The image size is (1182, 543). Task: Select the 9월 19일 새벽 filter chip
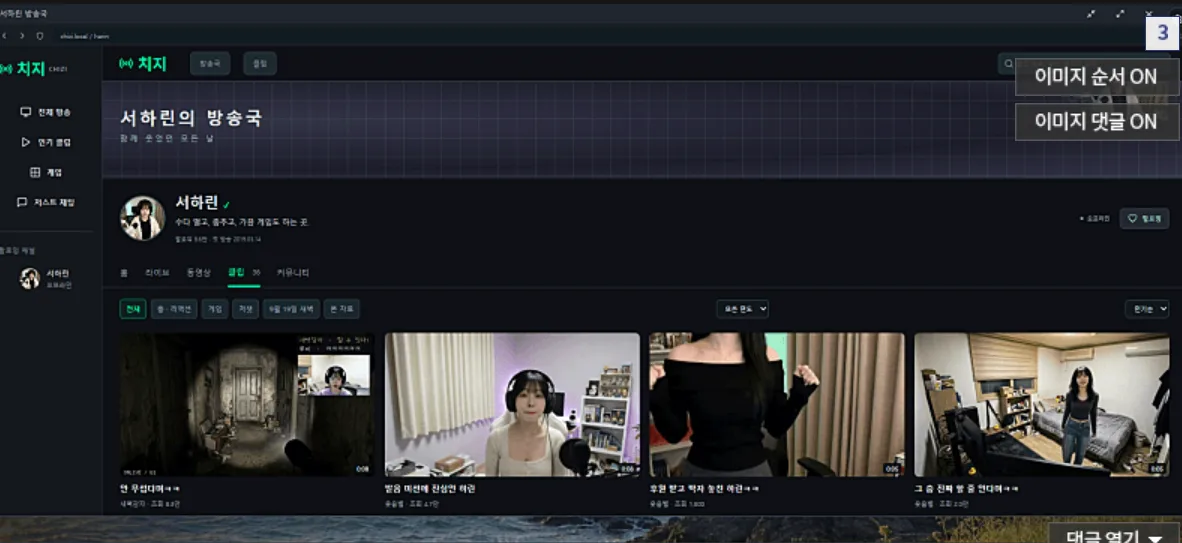(291, 308)
